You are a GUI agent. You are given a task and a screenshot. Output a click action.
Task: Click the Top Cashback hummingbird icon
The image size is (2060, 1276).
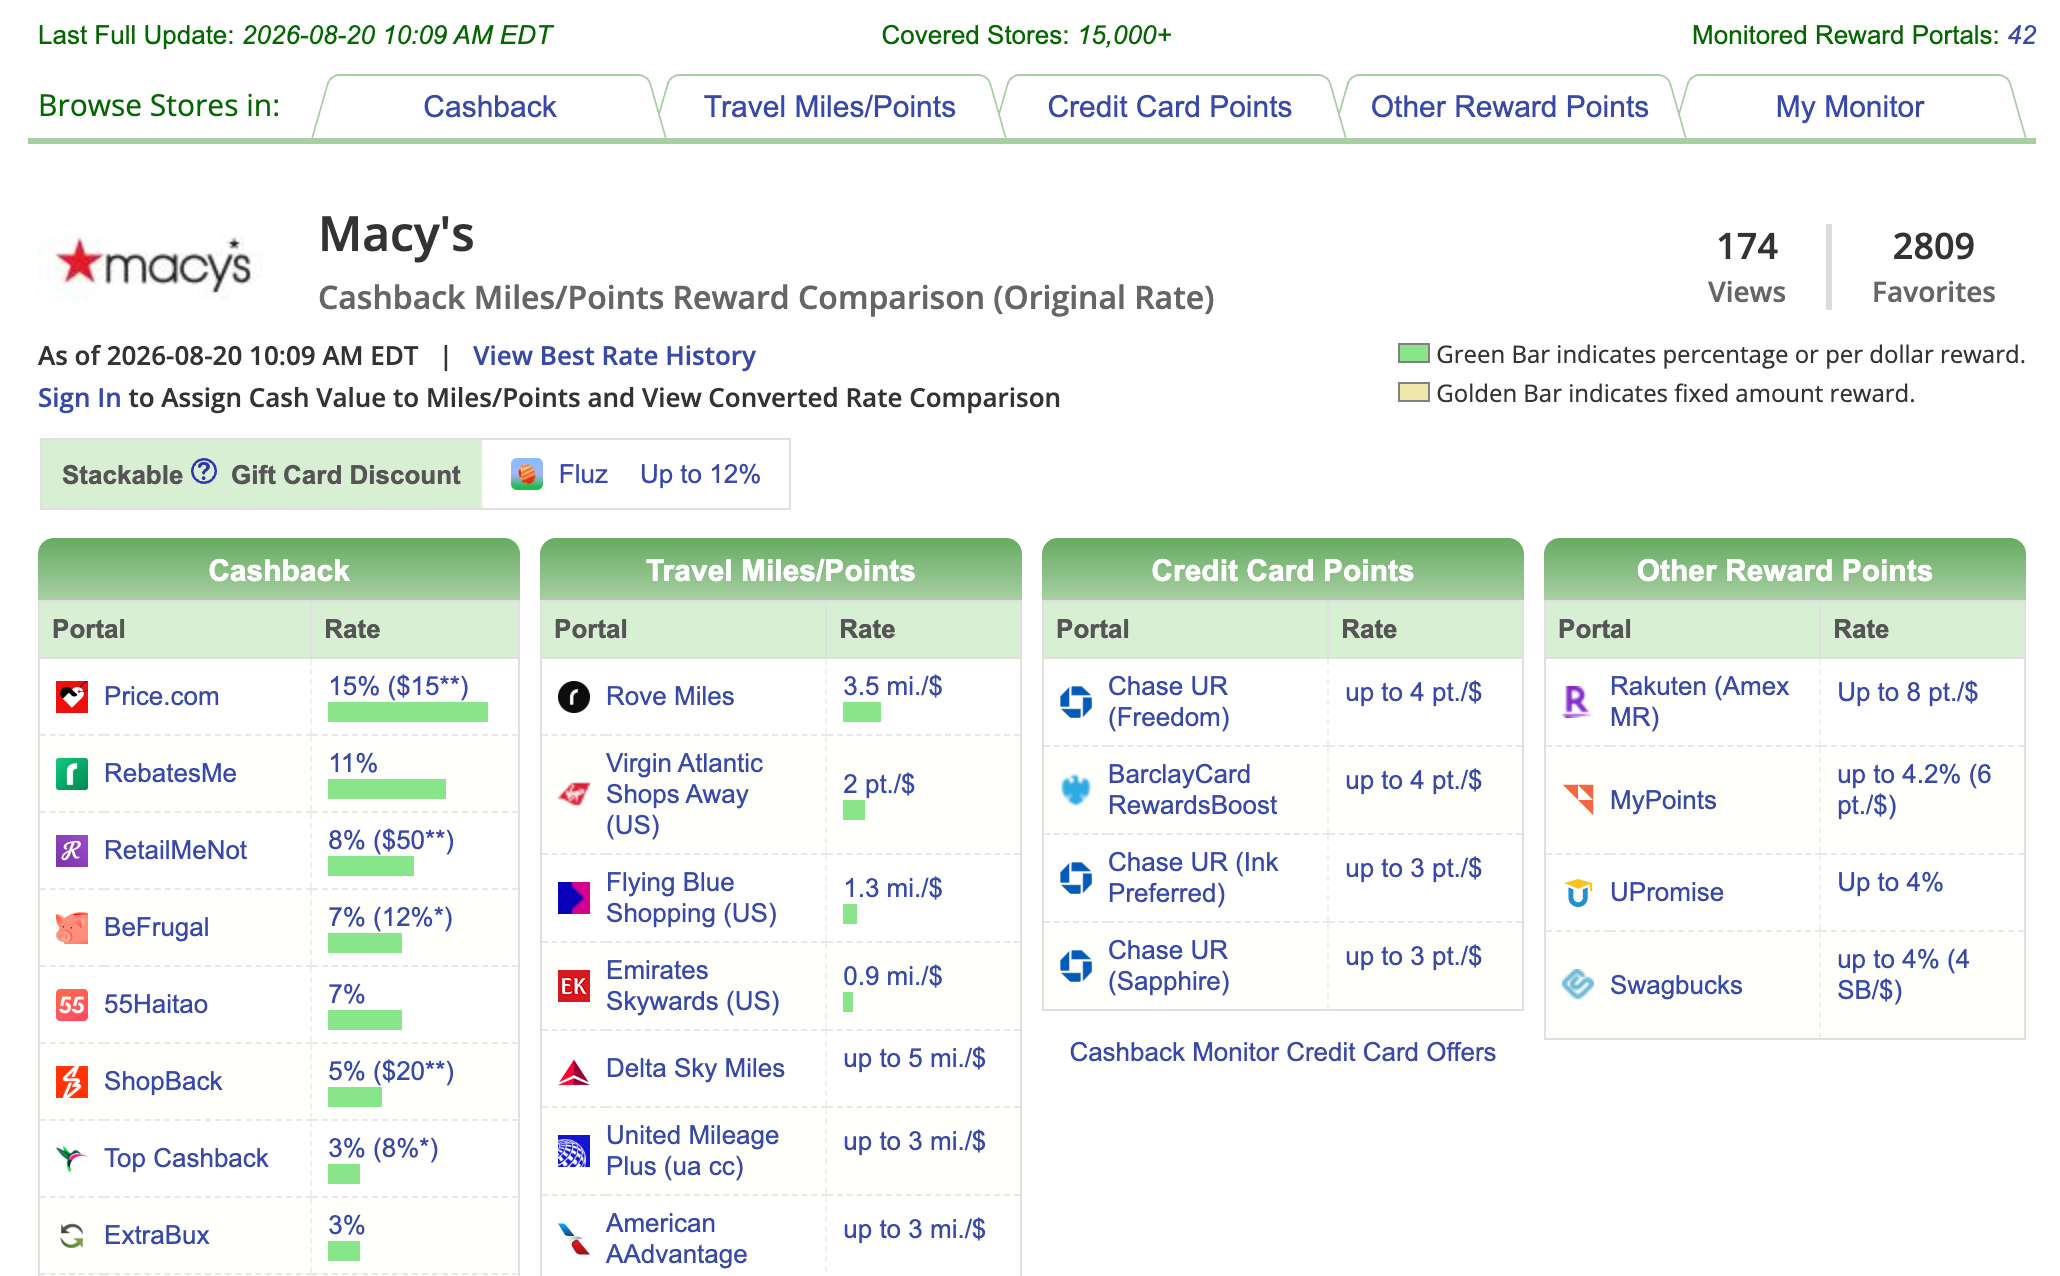(x=72, y=1159)
